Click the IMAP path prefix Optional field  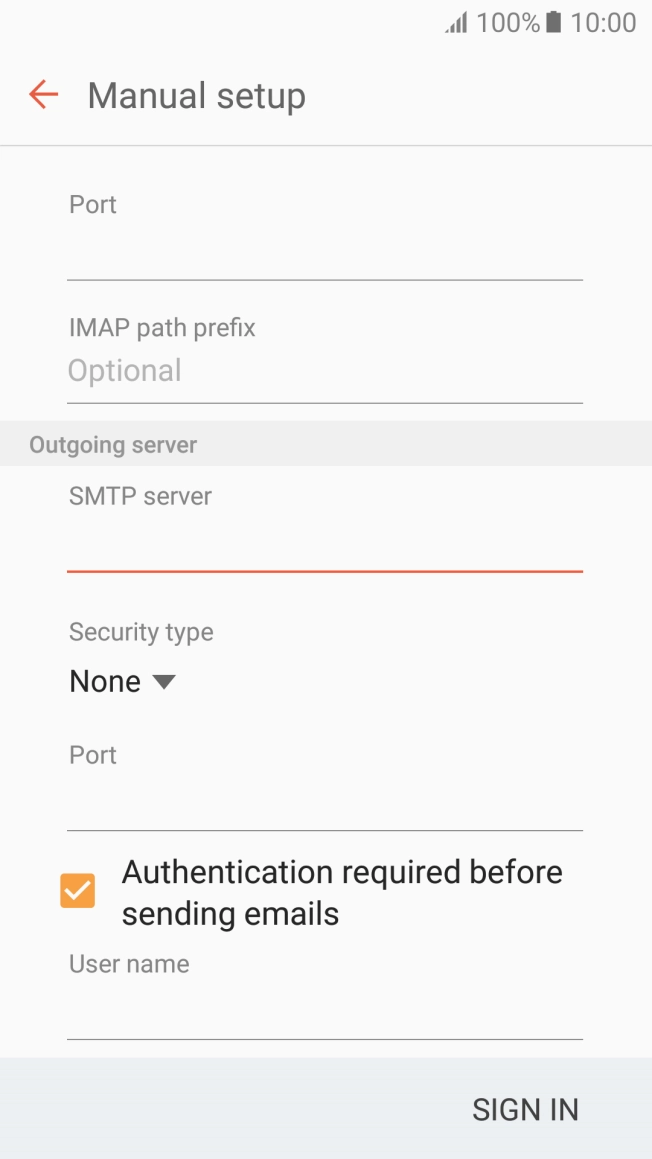tap(324, 371)
